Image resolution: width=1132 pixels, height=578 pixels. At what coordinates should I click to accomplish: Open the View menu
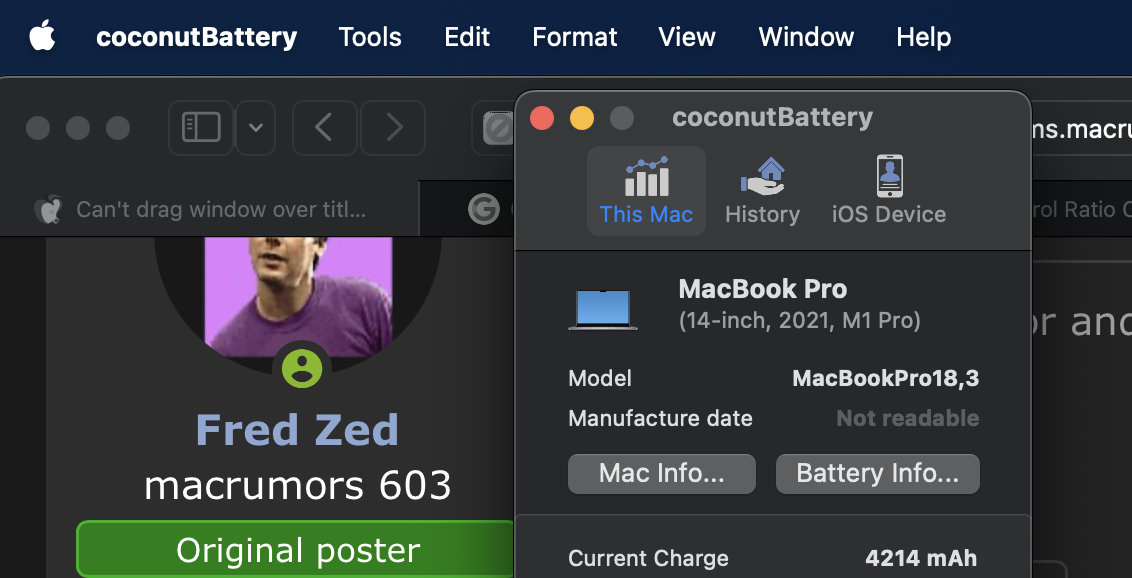pyautogui.click(x=687, y=37)
